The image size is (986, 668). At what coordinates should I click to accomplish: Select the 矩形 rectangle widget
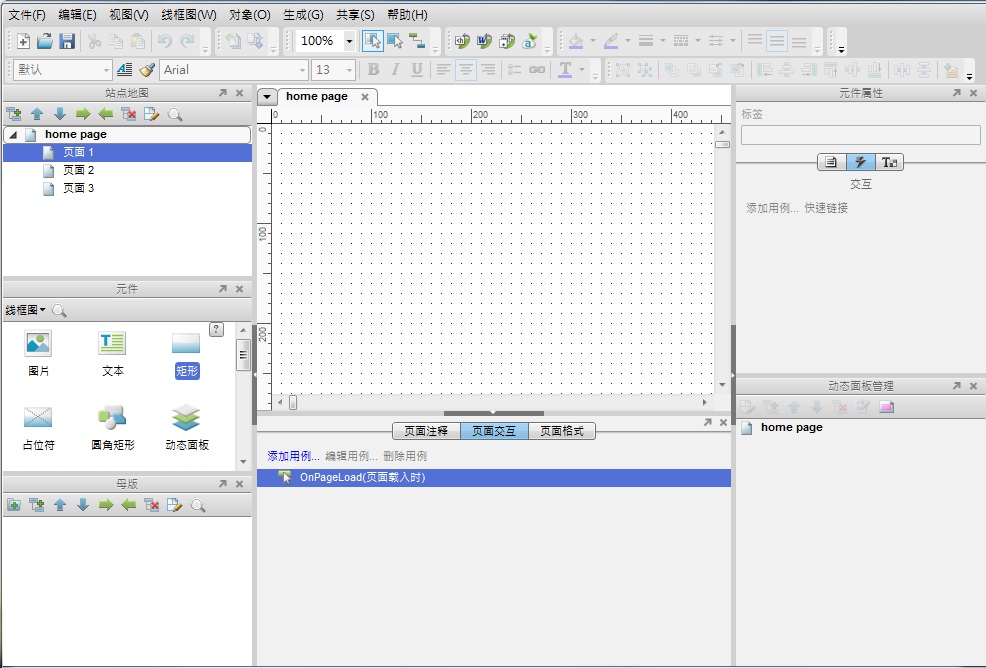click(187, 355)
